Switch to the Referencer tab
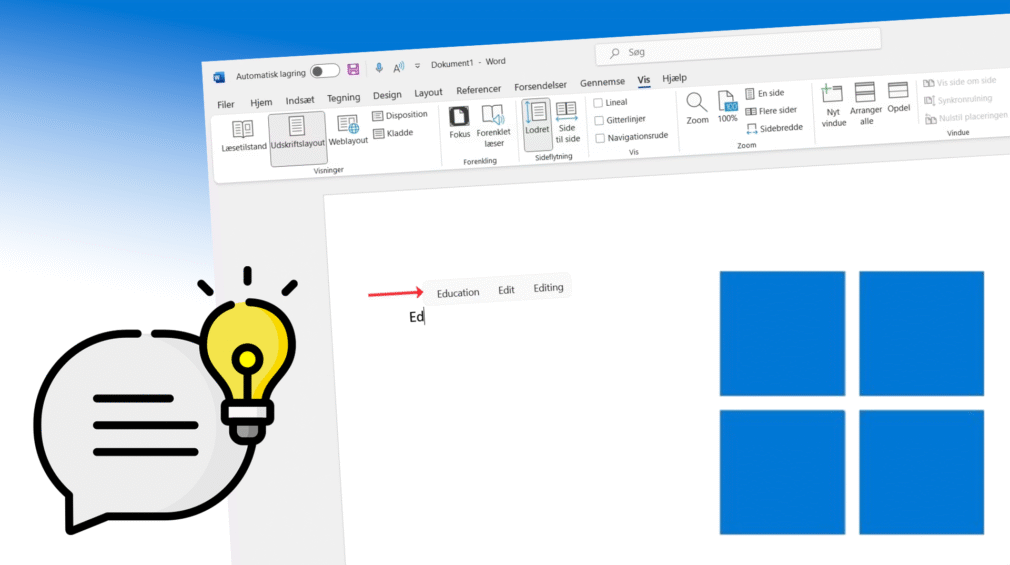 point(478,90)
